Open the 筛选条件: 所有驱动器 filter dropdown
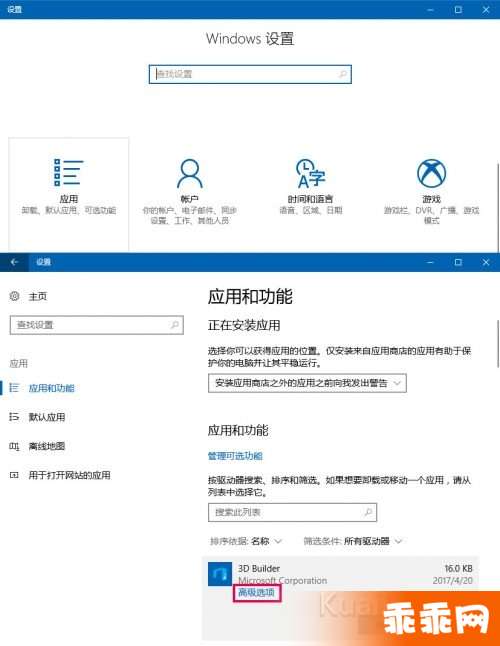This screenshot has height=646, width=500. click(353, 541)
